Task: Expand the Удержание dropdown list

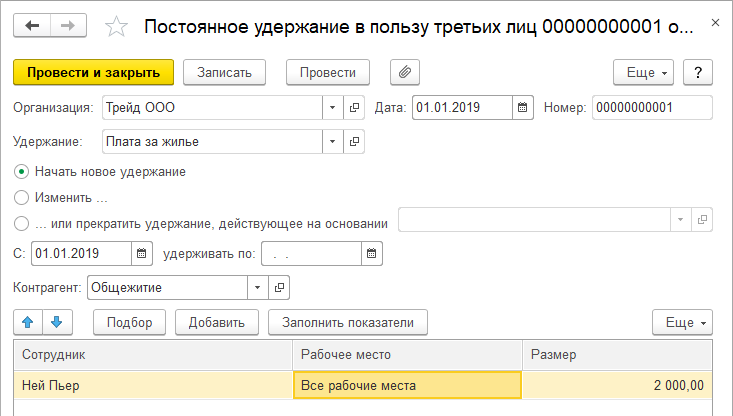Action: [333, 142]
